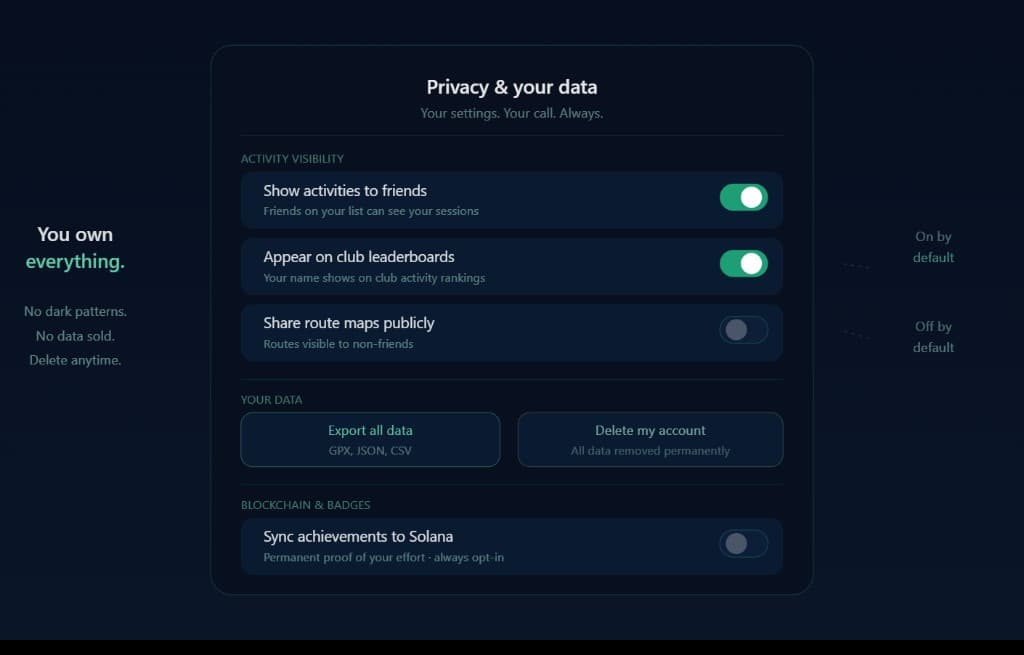The height and width of the screenshot is (655, 1024).
Task: Click the "Off by default" annotation
Action: point(932,336)
